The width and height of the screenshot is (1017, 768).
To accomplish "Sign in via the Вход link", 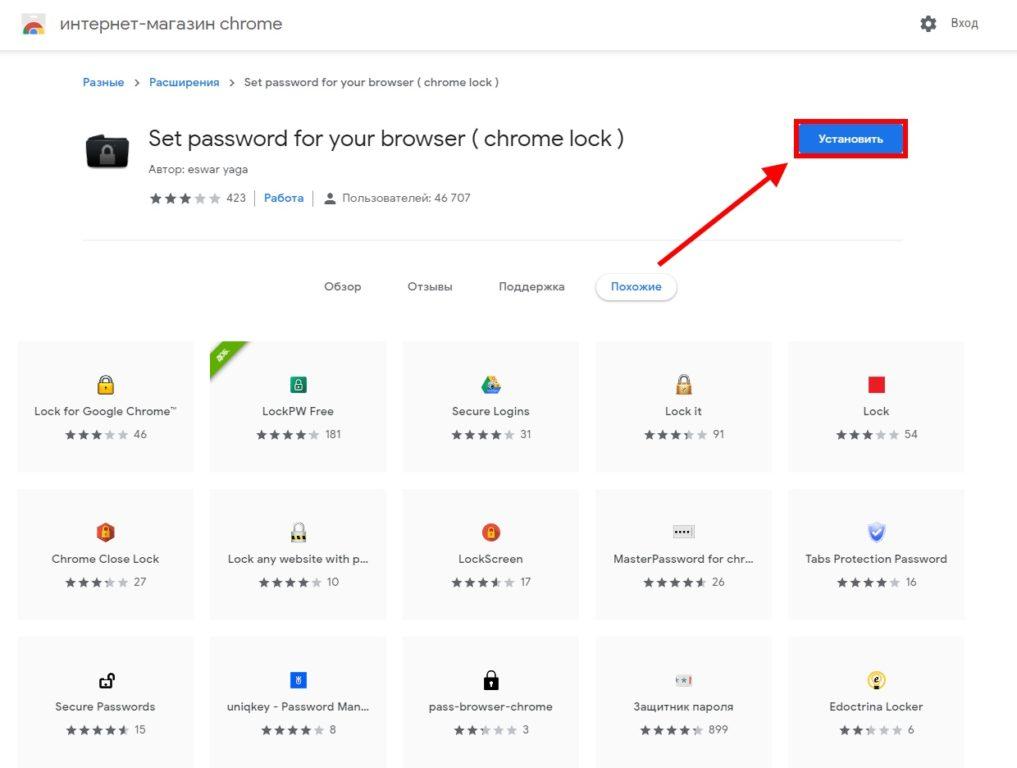I will [x=964, y=21].
